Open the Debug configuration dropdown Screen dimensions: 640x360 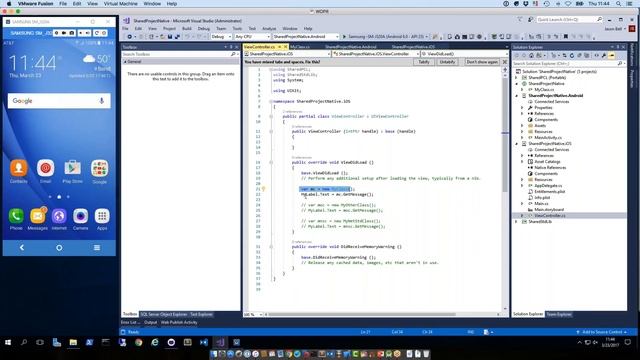coord(221,37)
